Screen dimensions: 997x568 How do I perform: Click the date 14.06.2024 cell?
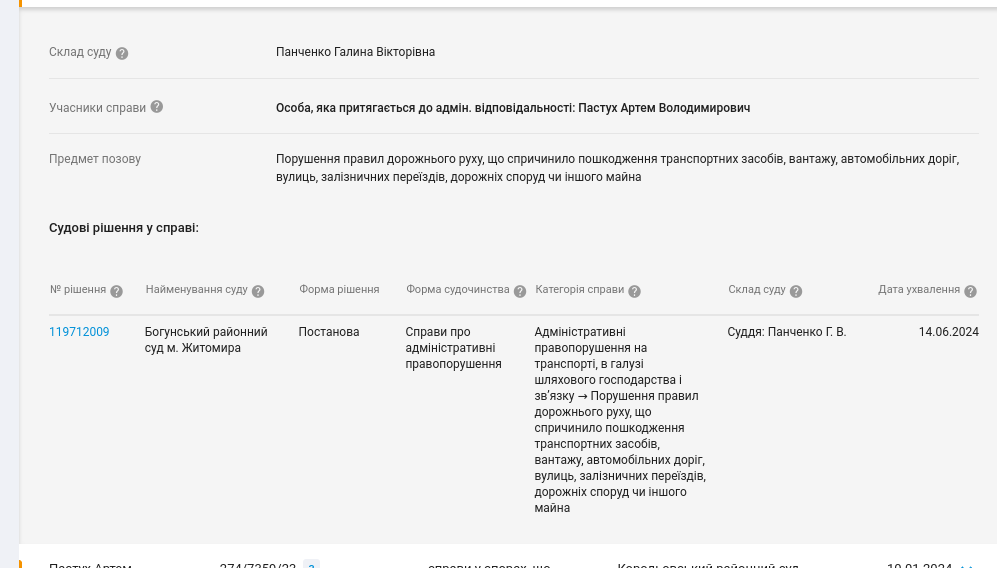pos(948,332)
